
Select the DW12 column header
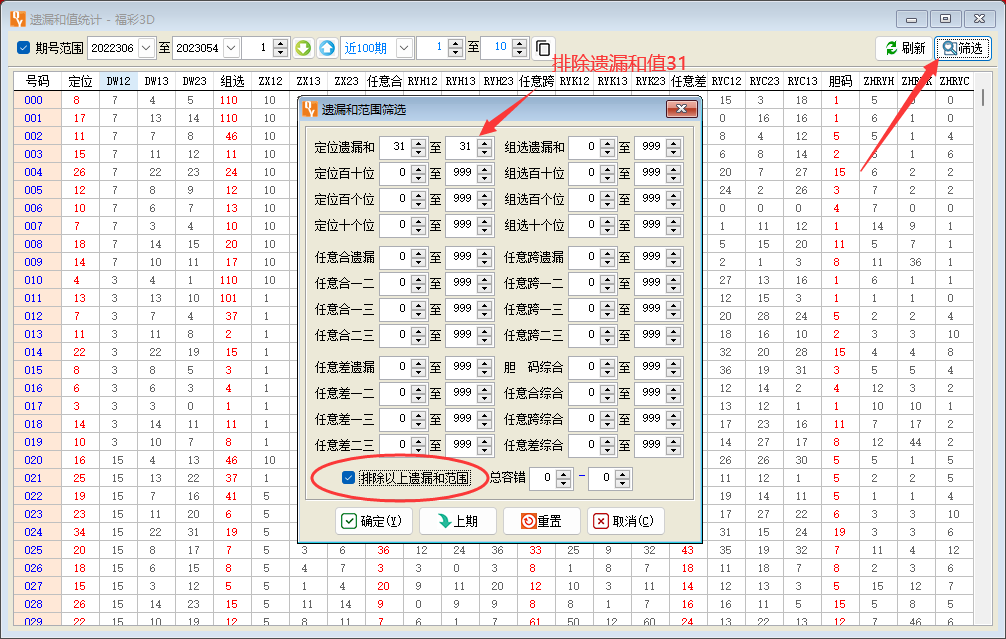click(x=119, y=81)
